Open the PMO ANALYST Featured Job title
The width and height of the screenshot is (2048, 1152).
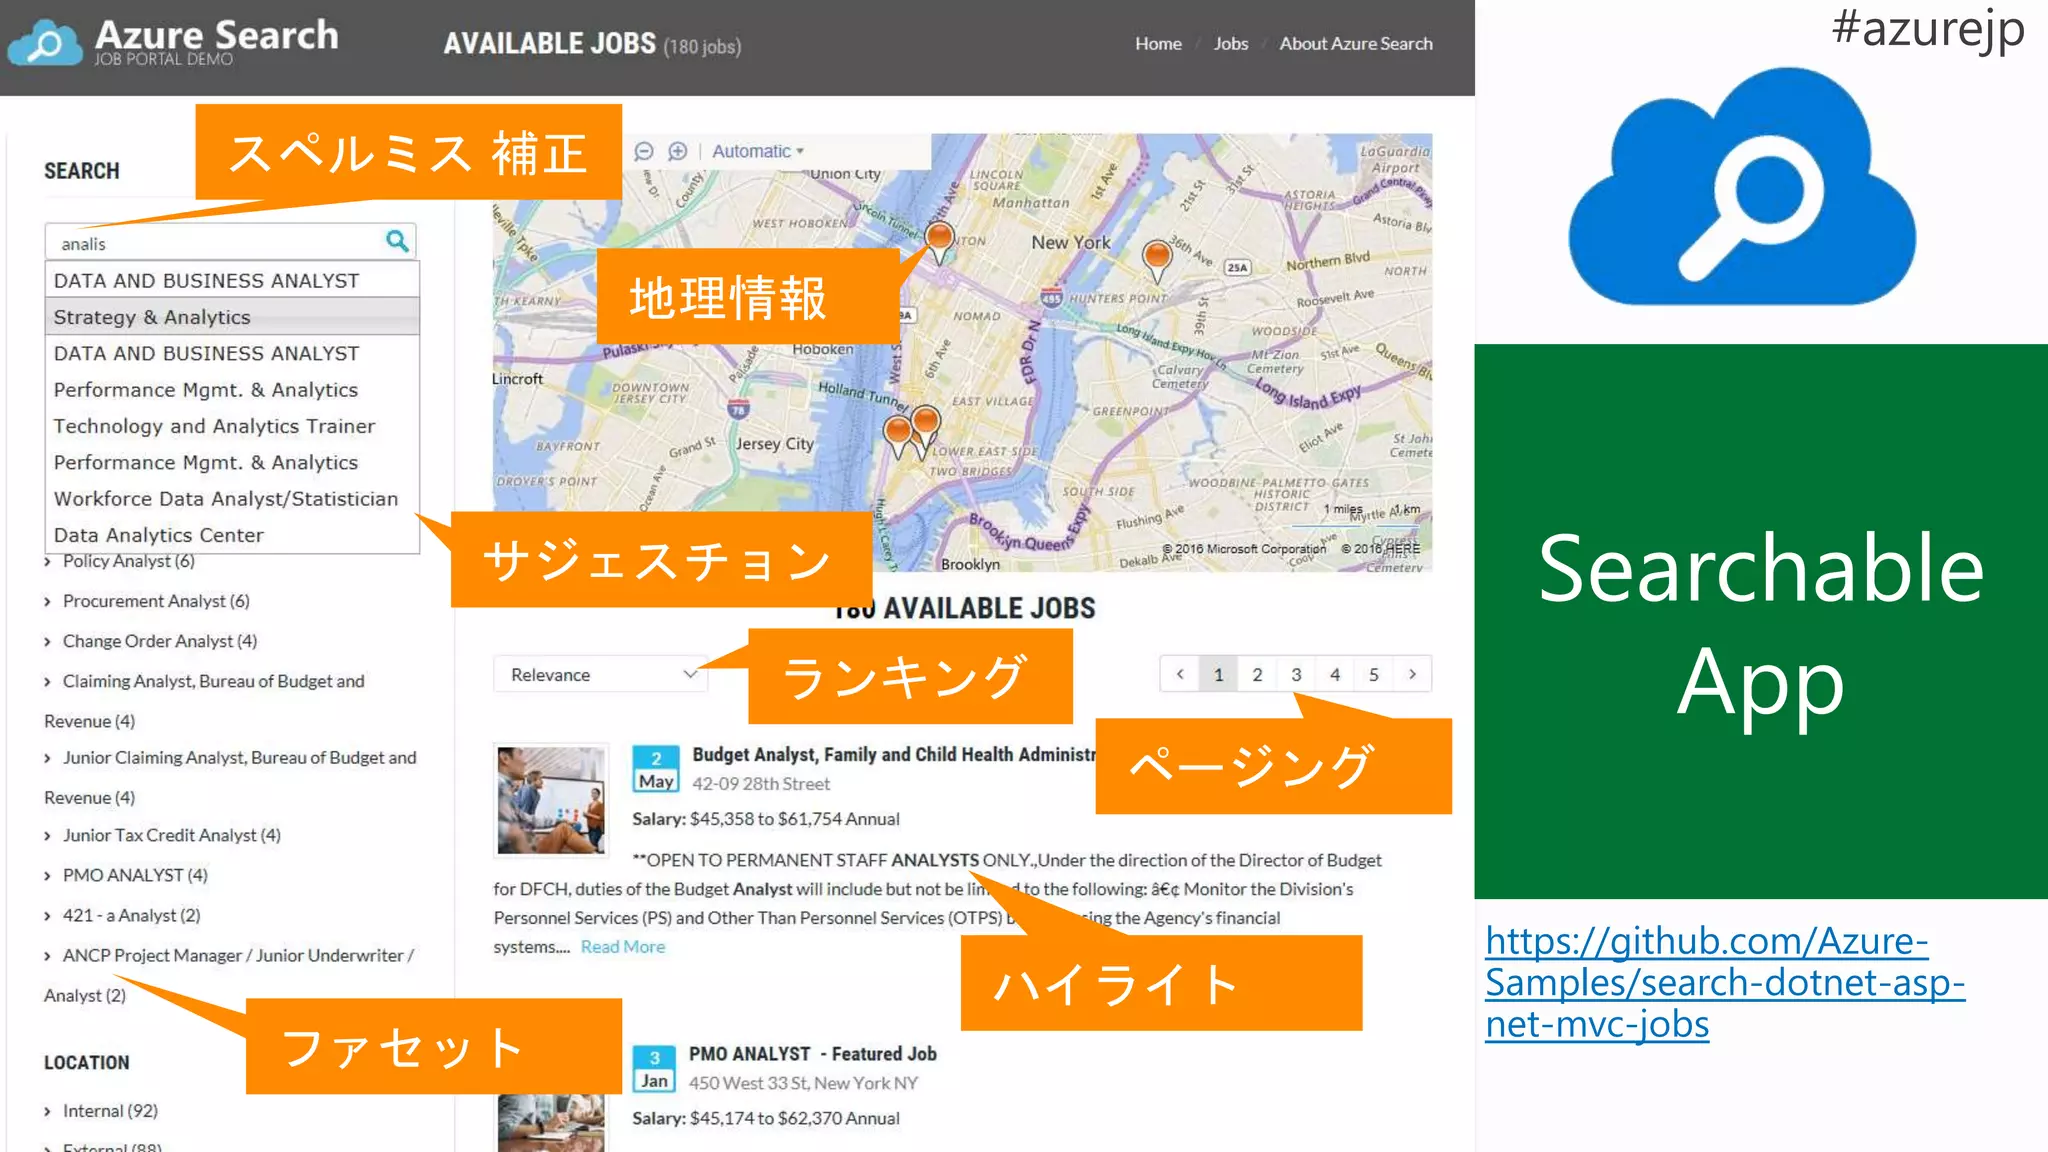tap(812, 1054)
